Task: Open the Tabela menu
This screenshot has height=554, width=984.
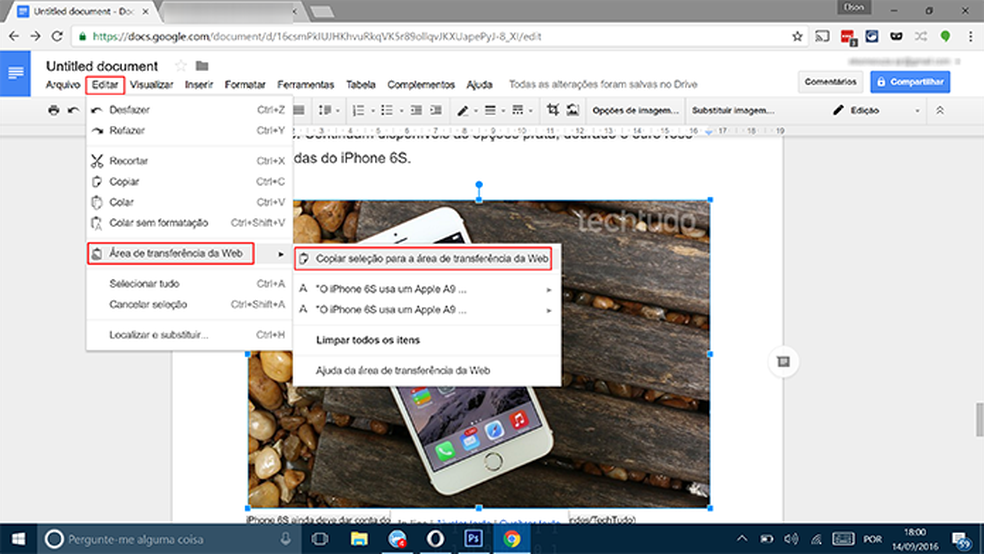Action: 361,84
